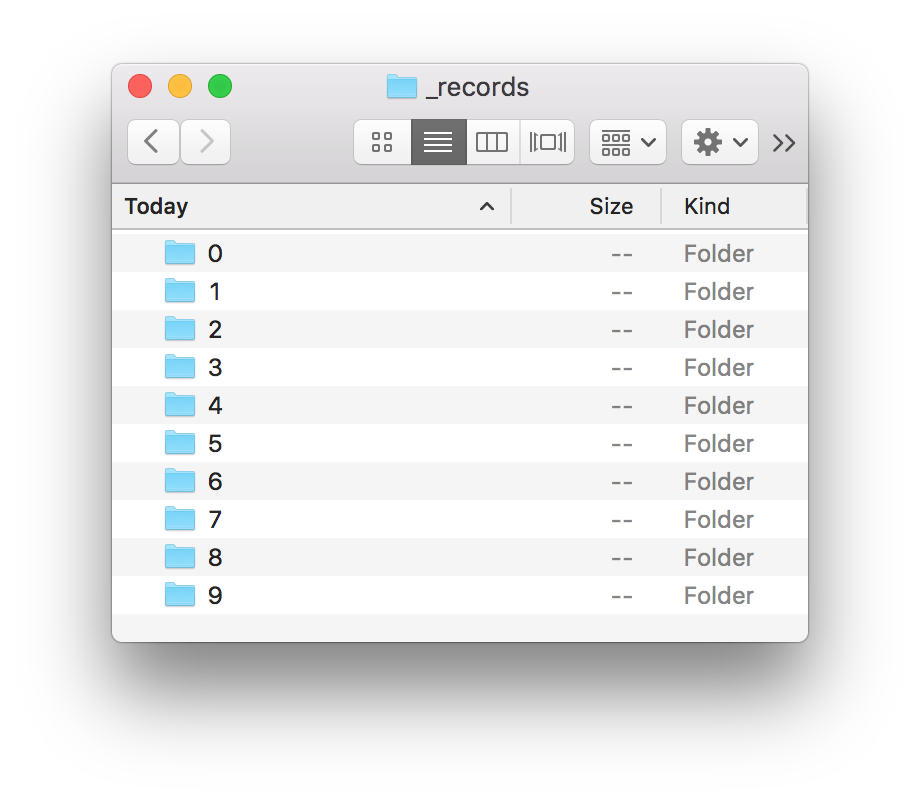Switch to list view
This screenshot has height=802, width=920.
(x=438, y=142)
